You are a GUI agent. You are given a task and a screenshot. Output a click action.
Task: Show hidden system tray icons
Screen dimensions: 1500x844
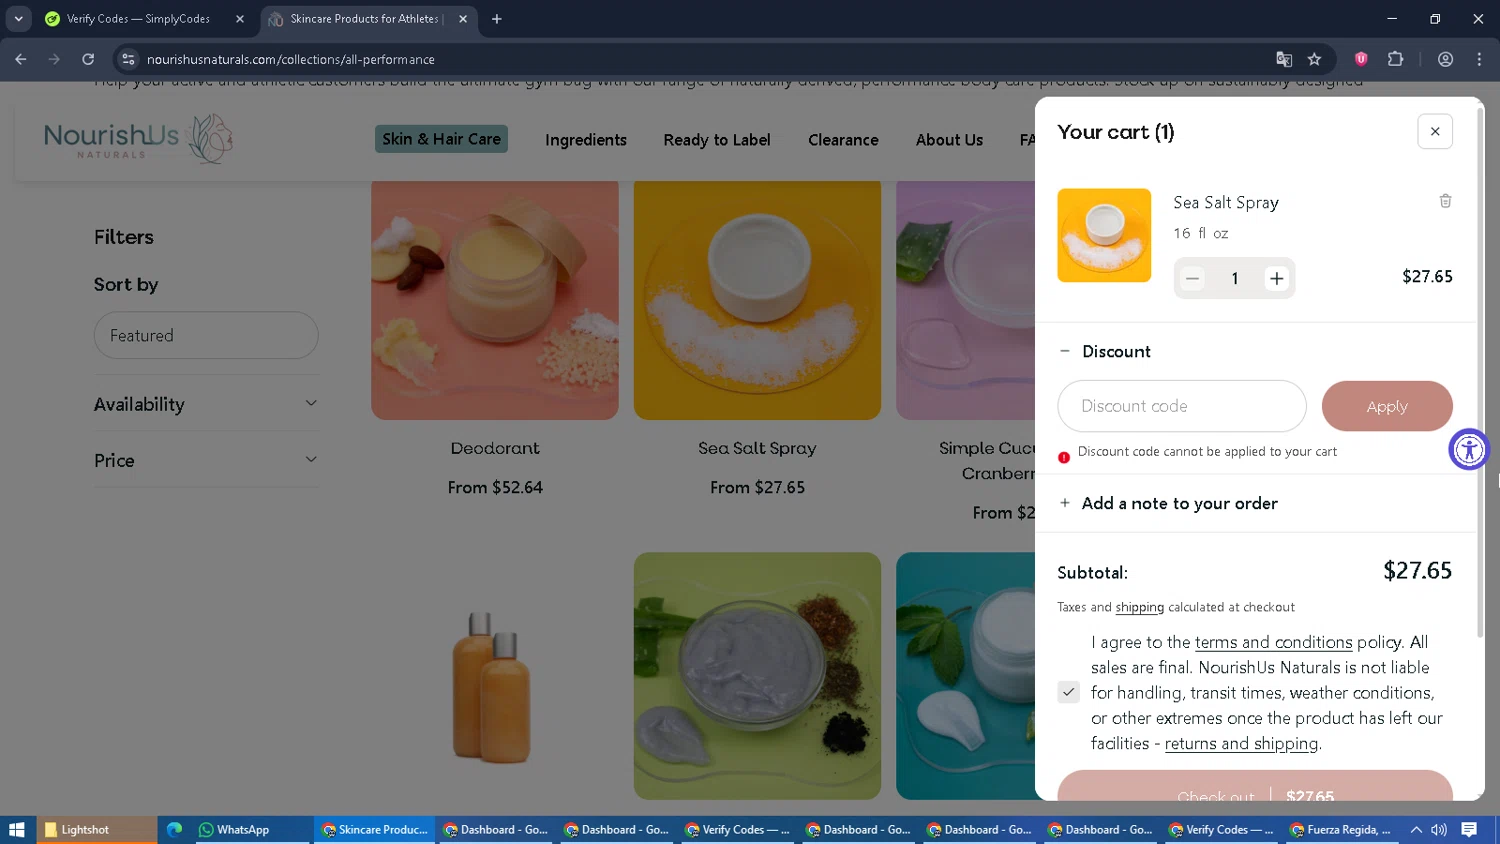click(x=1416, y=830)
